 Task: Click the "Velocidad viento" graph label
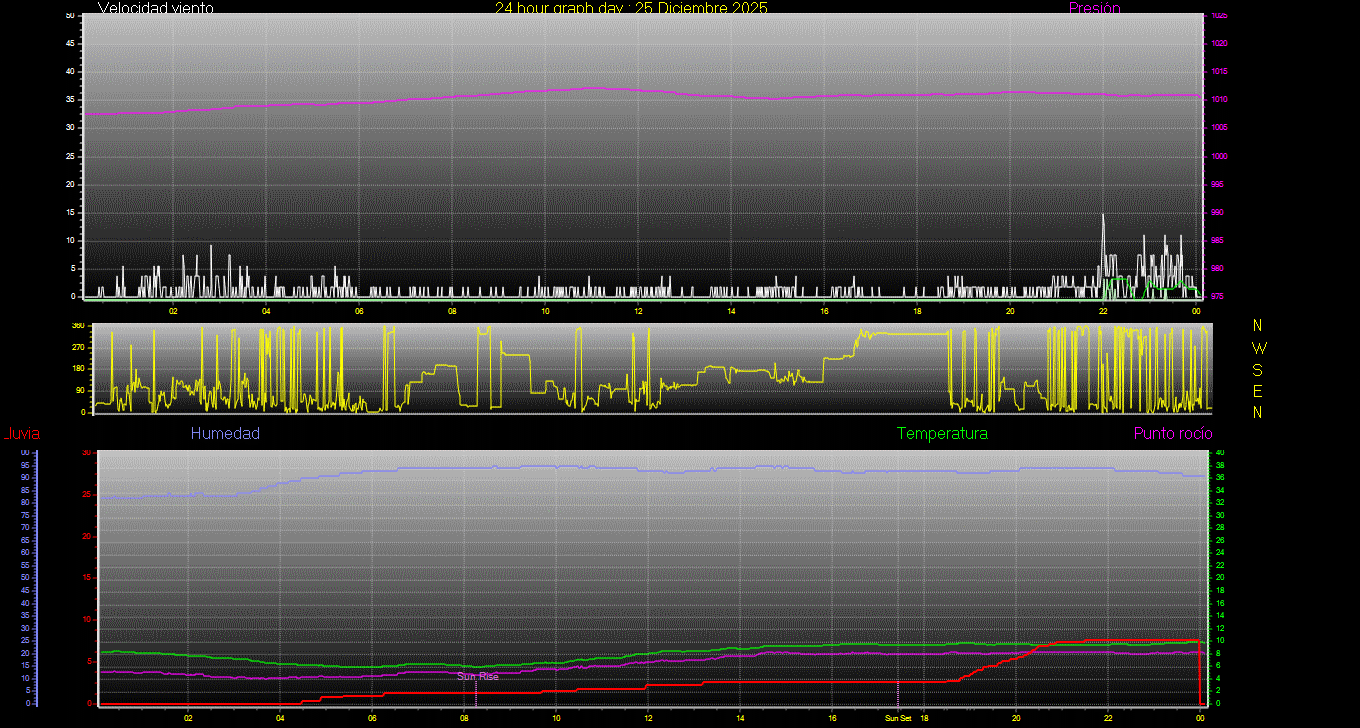coord(155,8)
